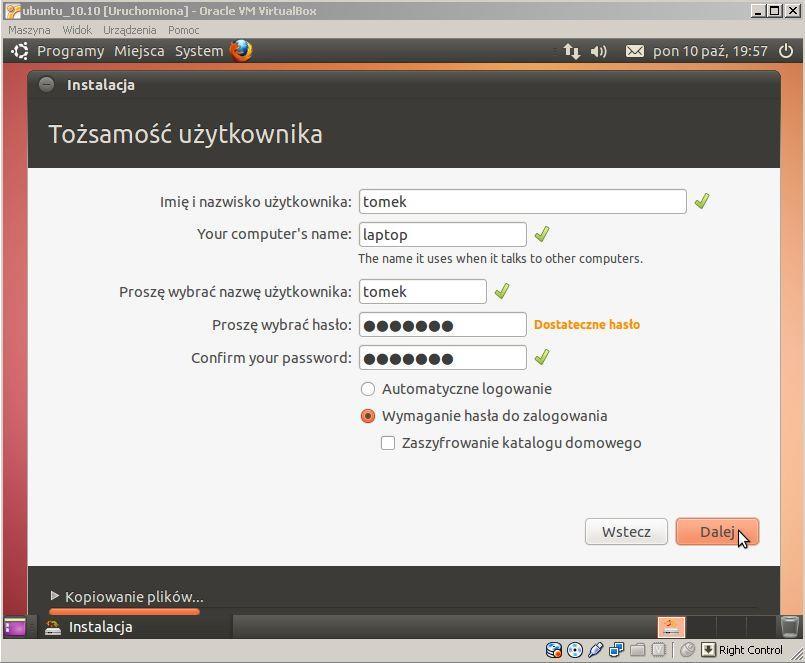This screenshot has height=663, width=805.
Task: Open the System menu
Action: [199, 51]
